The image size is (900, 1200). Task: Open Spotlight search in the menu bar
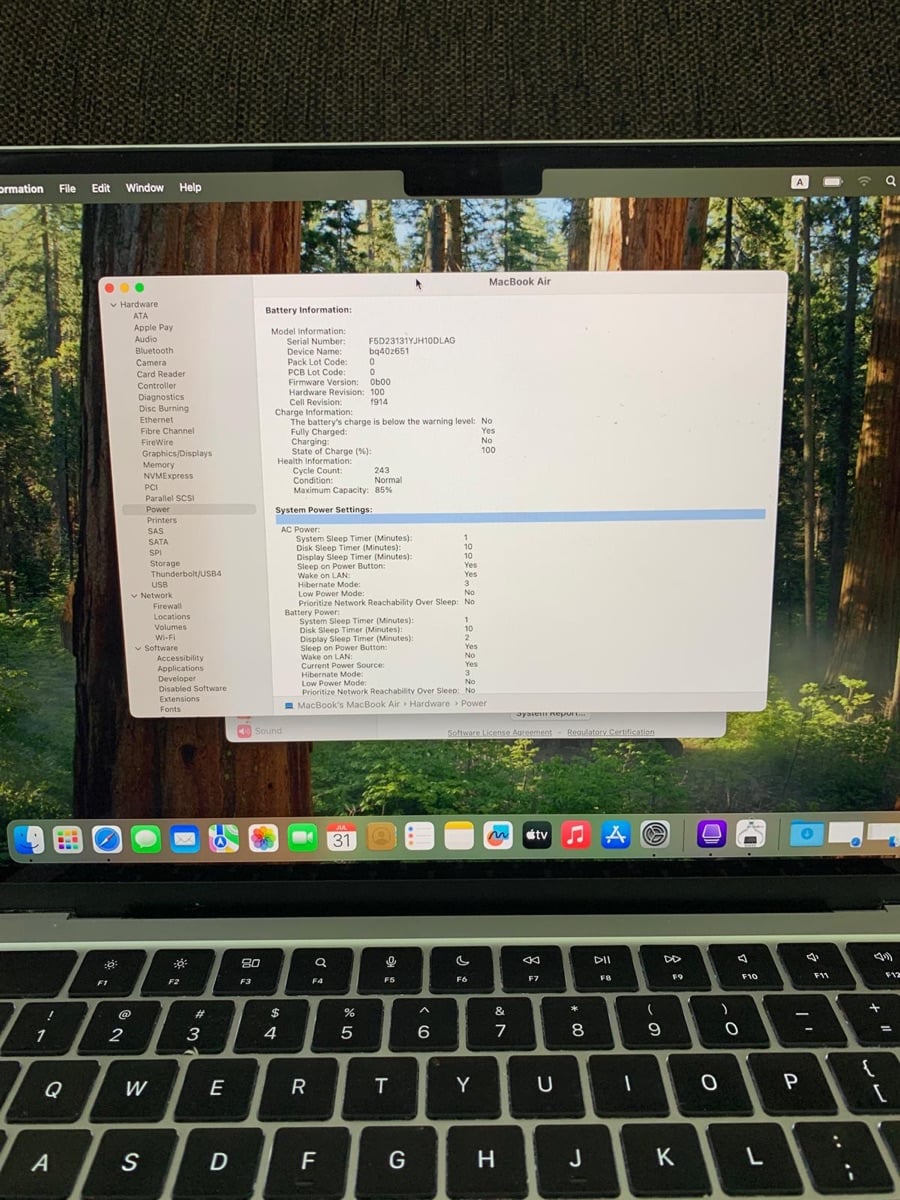pos(890,181)
